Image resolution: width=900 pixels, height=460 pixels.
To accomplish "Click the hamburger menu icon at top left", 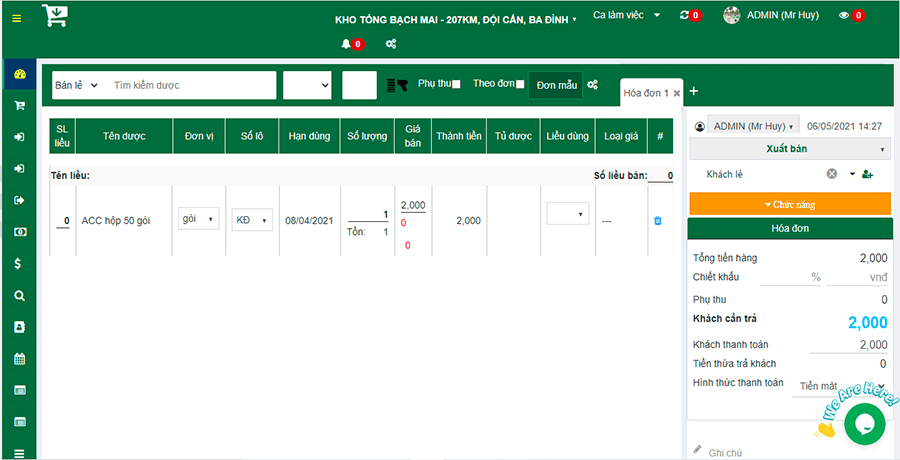I will (x=16, y=18).
